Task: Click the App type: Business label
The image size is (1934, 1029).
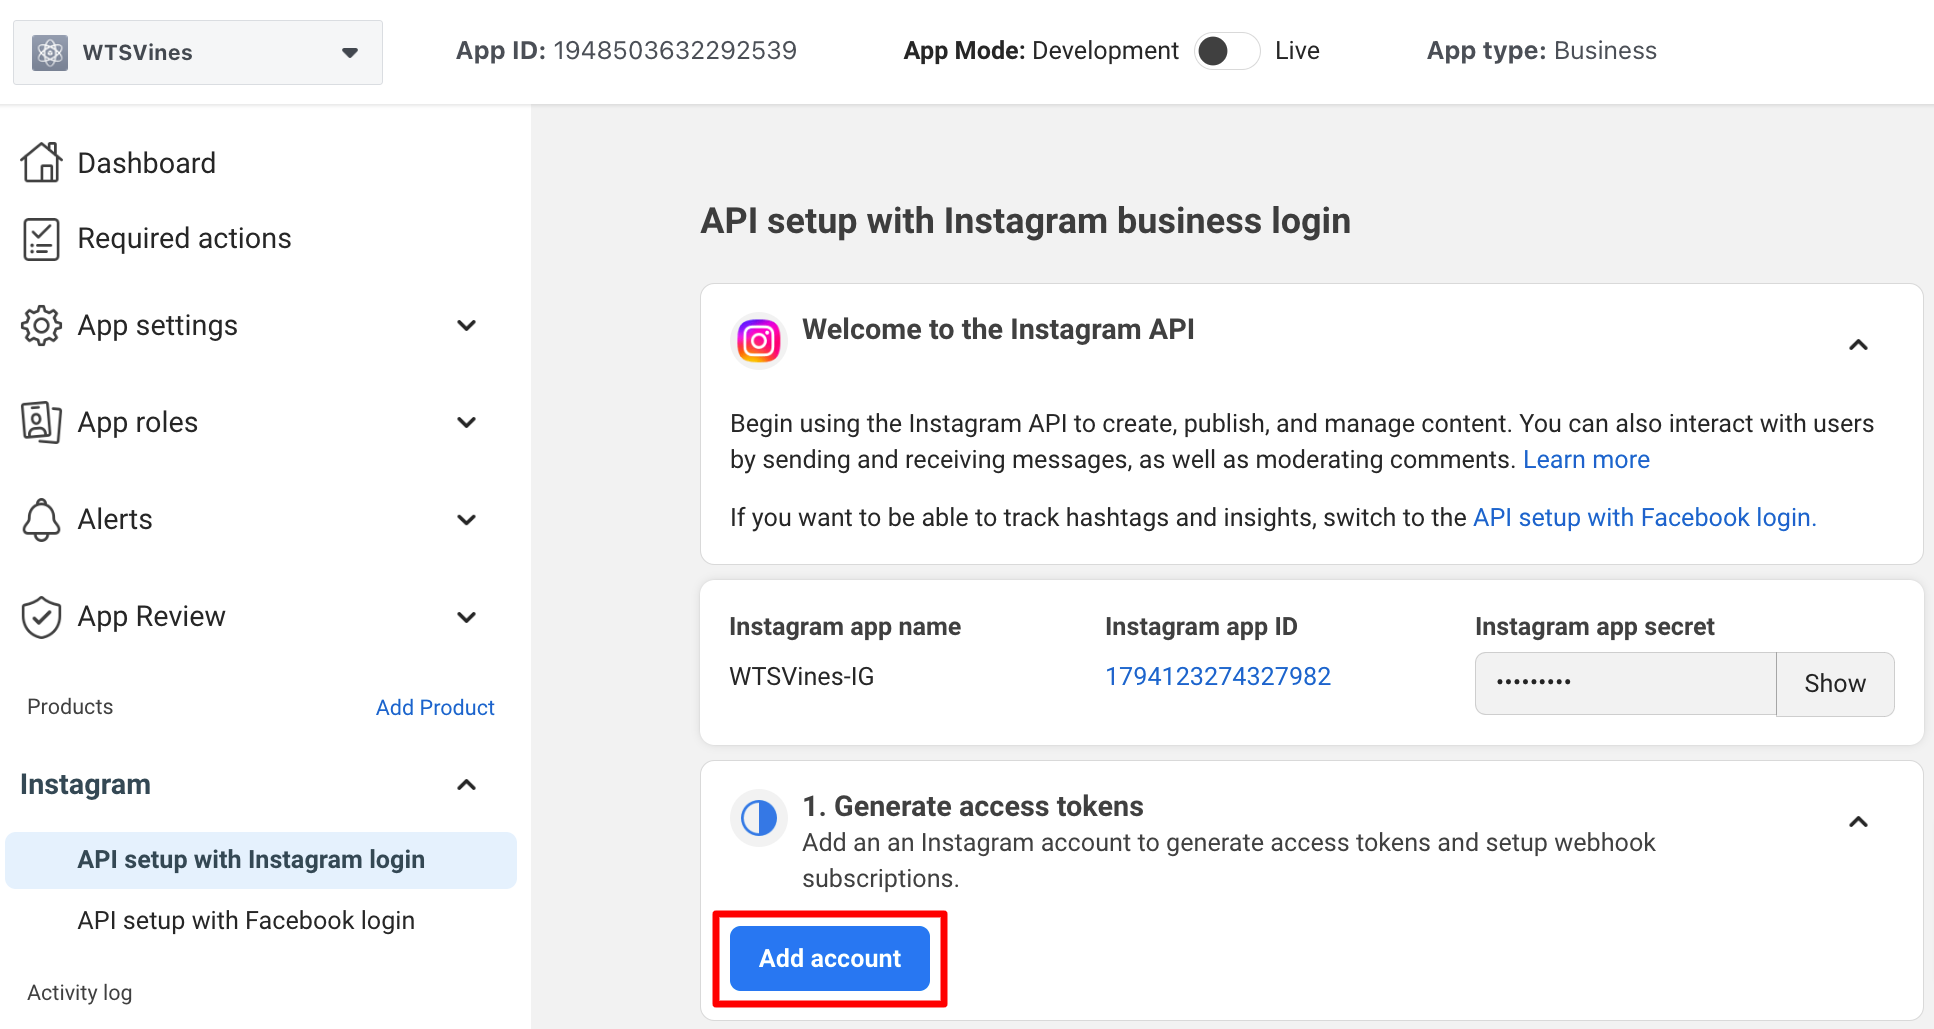Action: pos(1542,51)
